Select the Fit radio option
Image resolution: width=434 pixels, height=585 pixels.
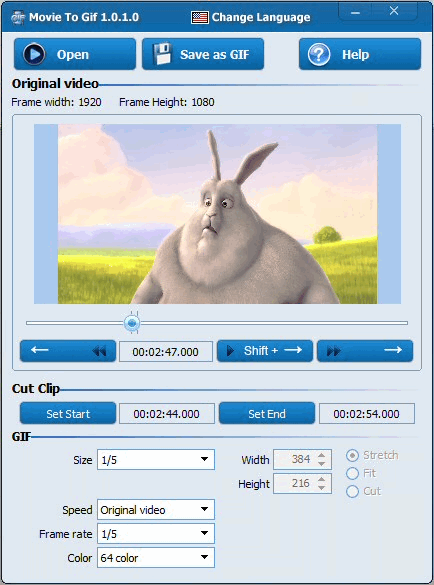[352, 473]
